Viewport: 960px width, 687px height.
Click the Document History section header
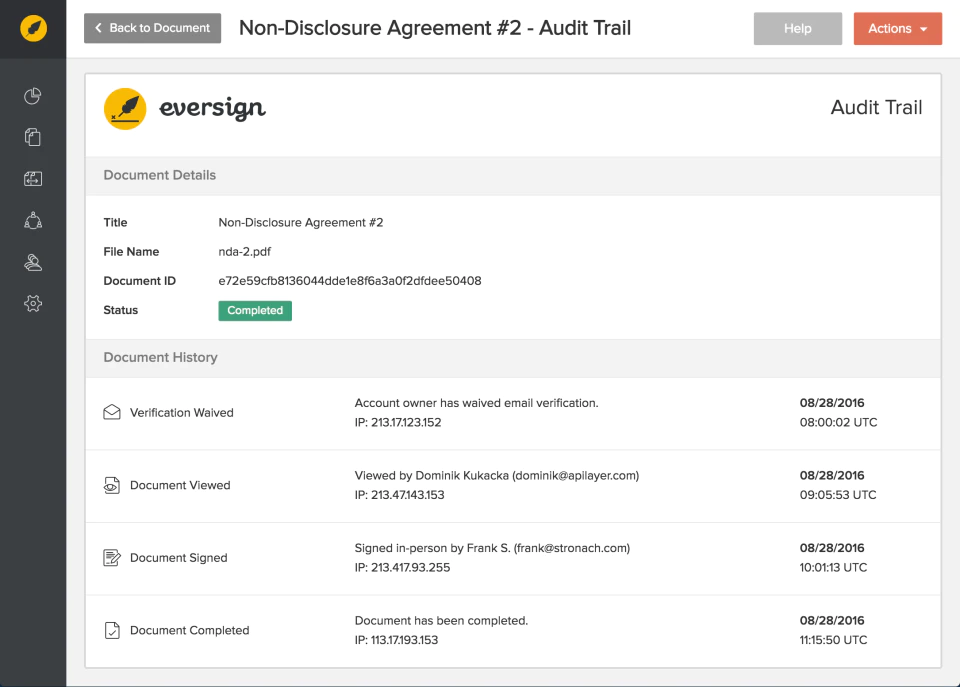coord(160,358)
